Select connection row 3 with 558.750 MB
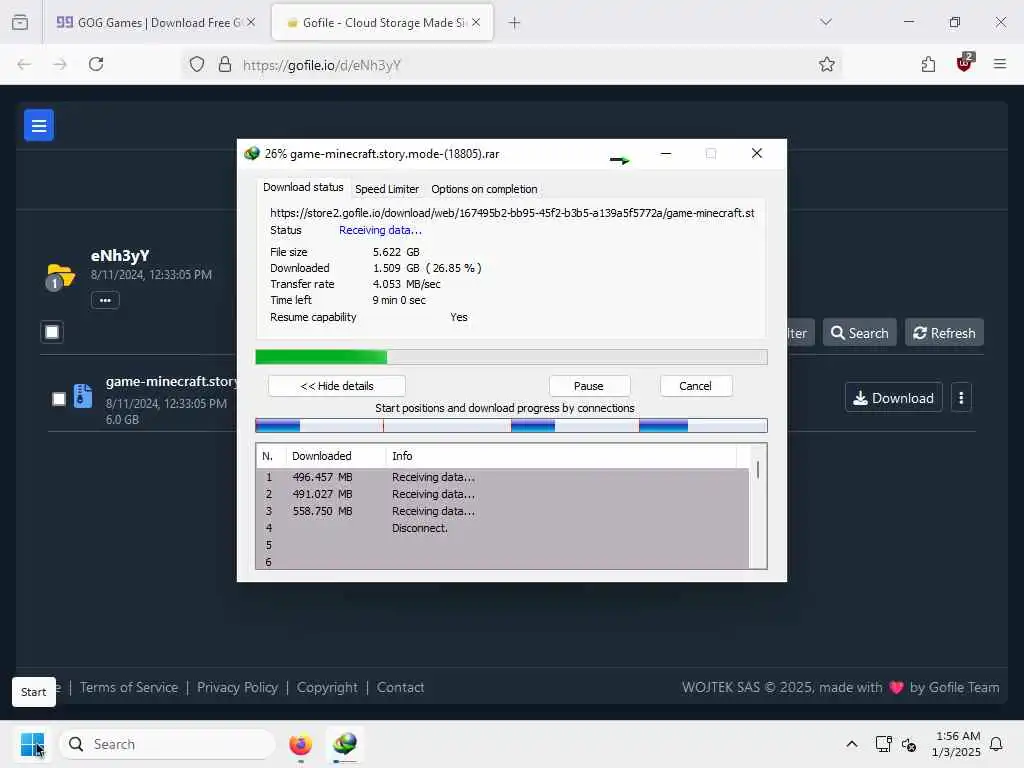The width and height of the screenshot is (1024, 768). (502, 511)
